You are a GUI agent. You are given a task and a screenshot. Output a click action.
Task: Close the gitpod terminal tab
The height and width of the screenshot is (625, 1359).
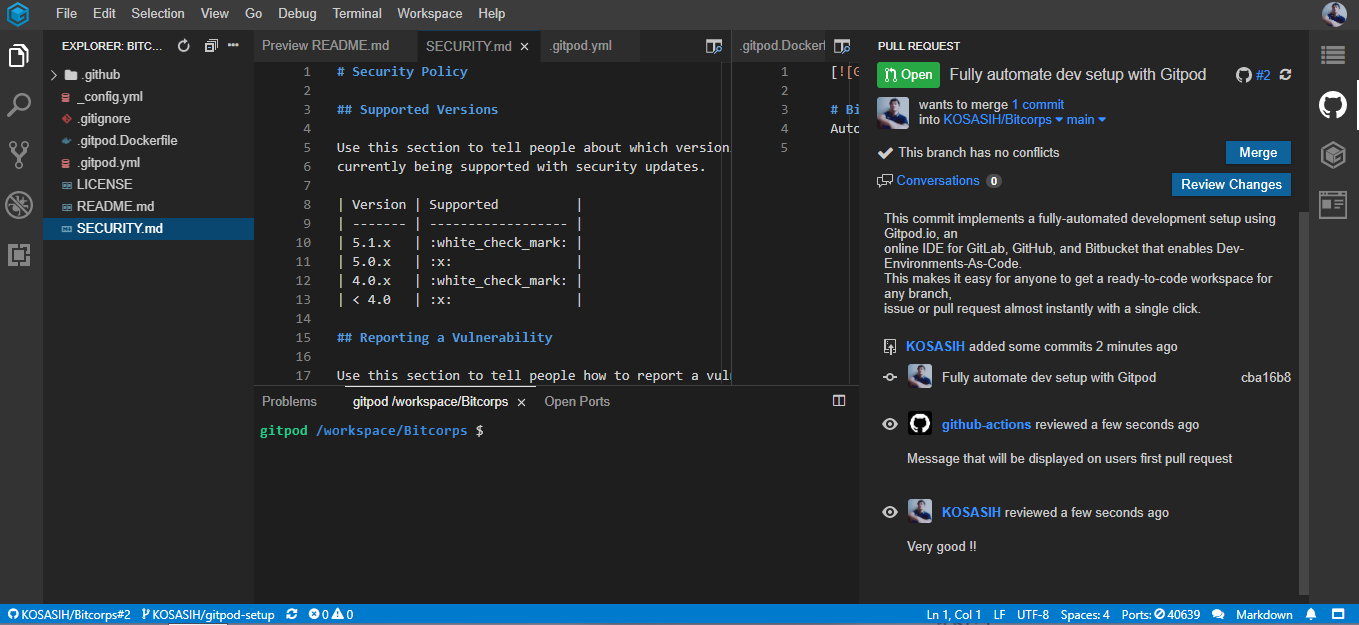click(519, 402)
